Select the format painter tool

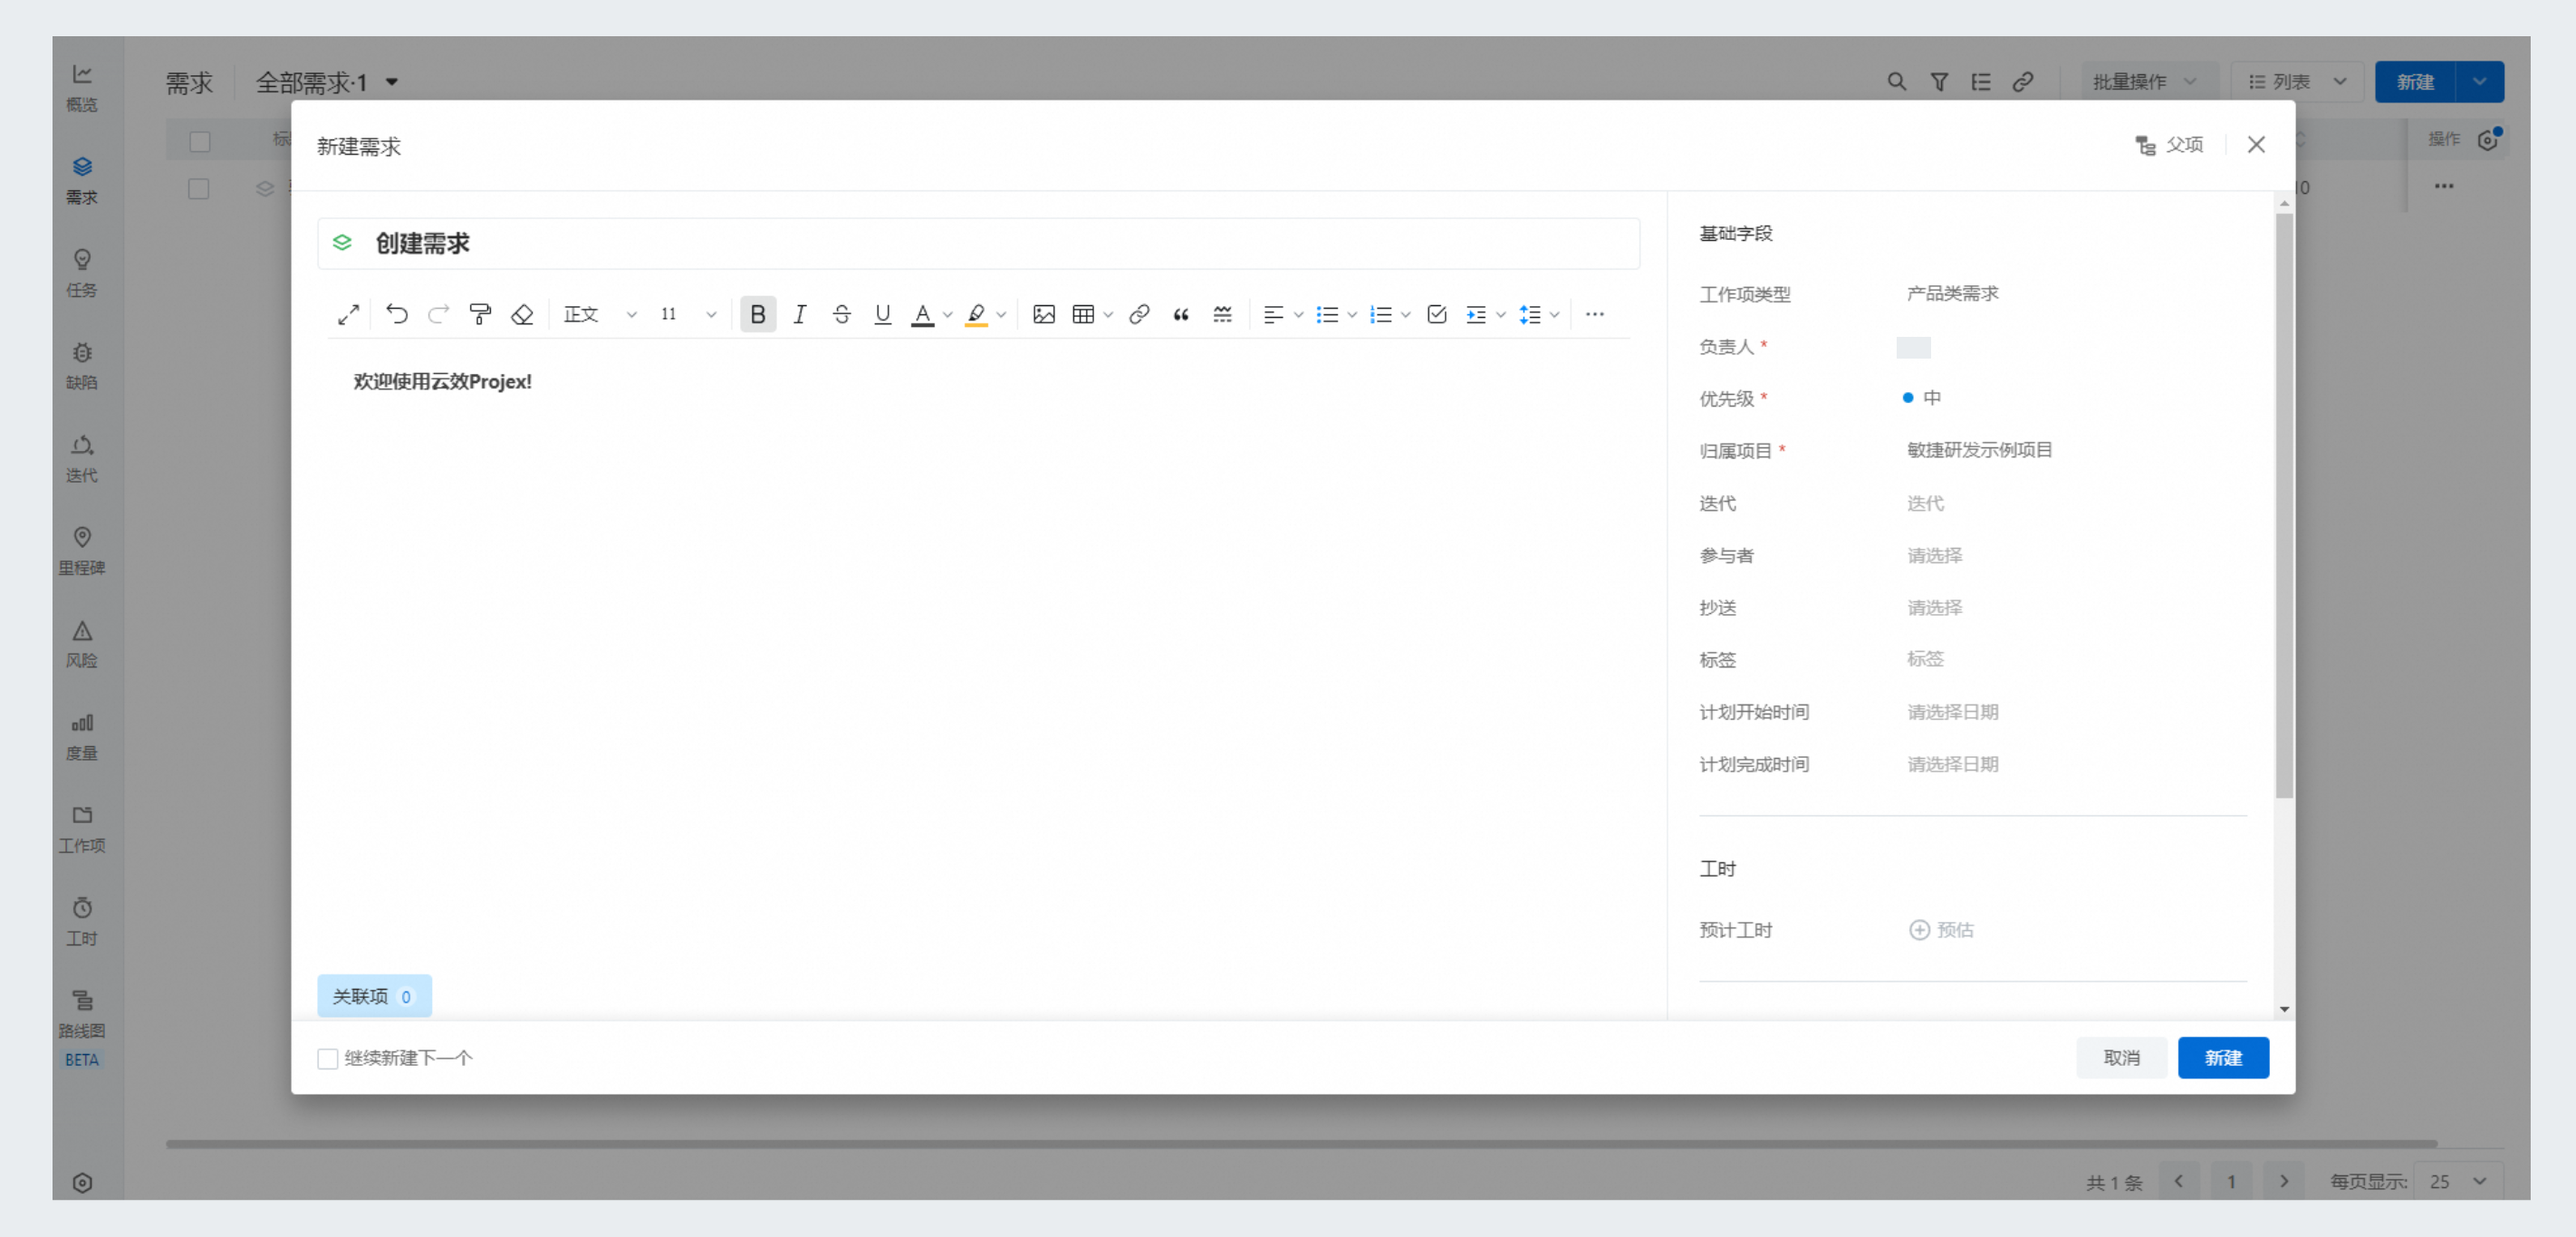(480, 315)
